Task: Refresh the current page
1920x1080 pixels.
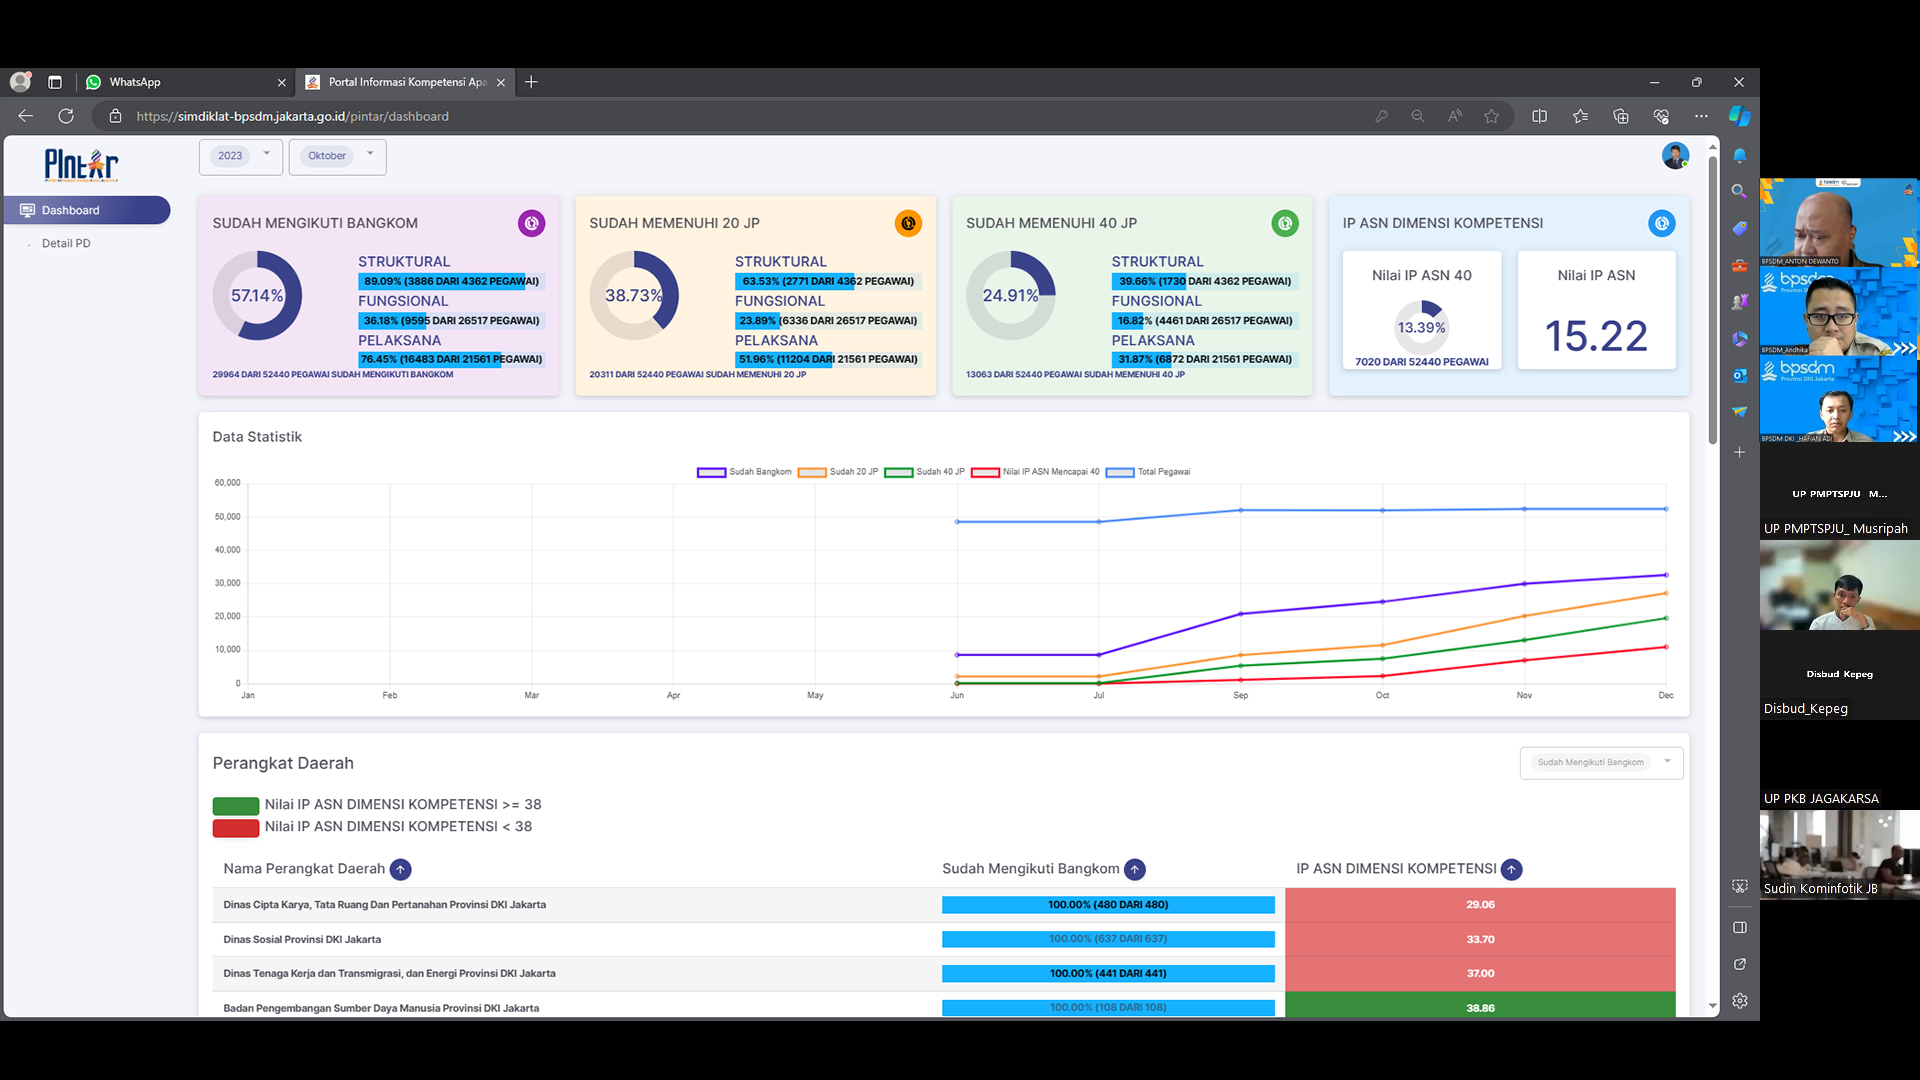Action: 66,116
